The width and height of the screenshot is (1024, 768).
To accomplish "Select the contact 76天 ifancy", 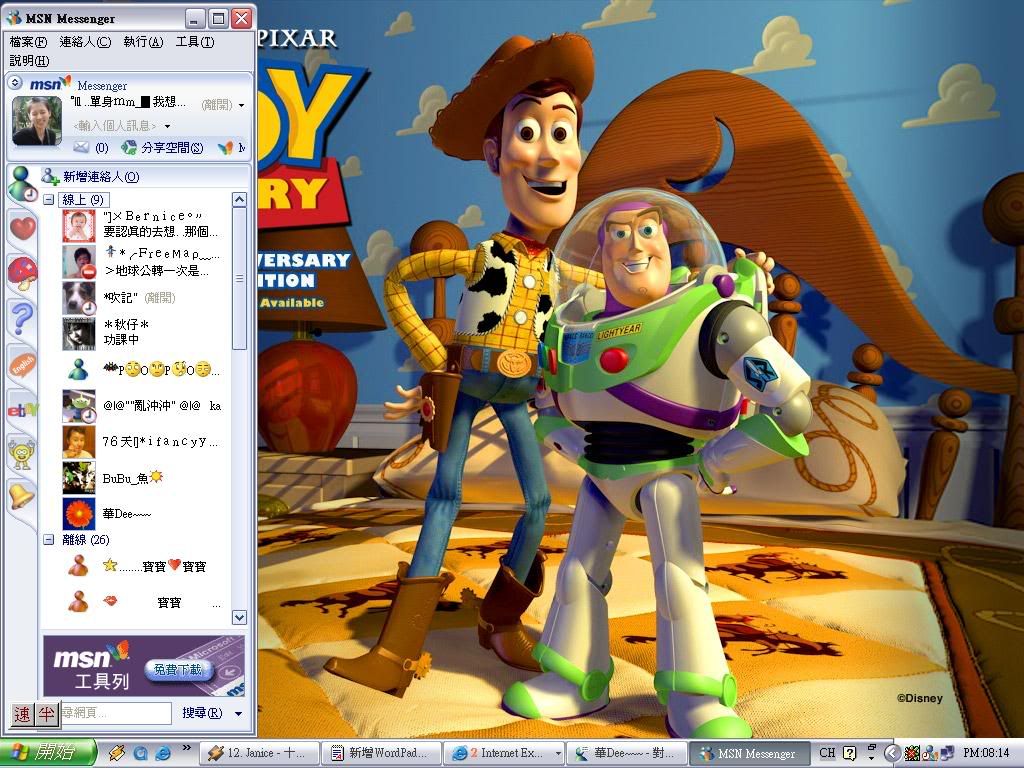I will [161, 441].
